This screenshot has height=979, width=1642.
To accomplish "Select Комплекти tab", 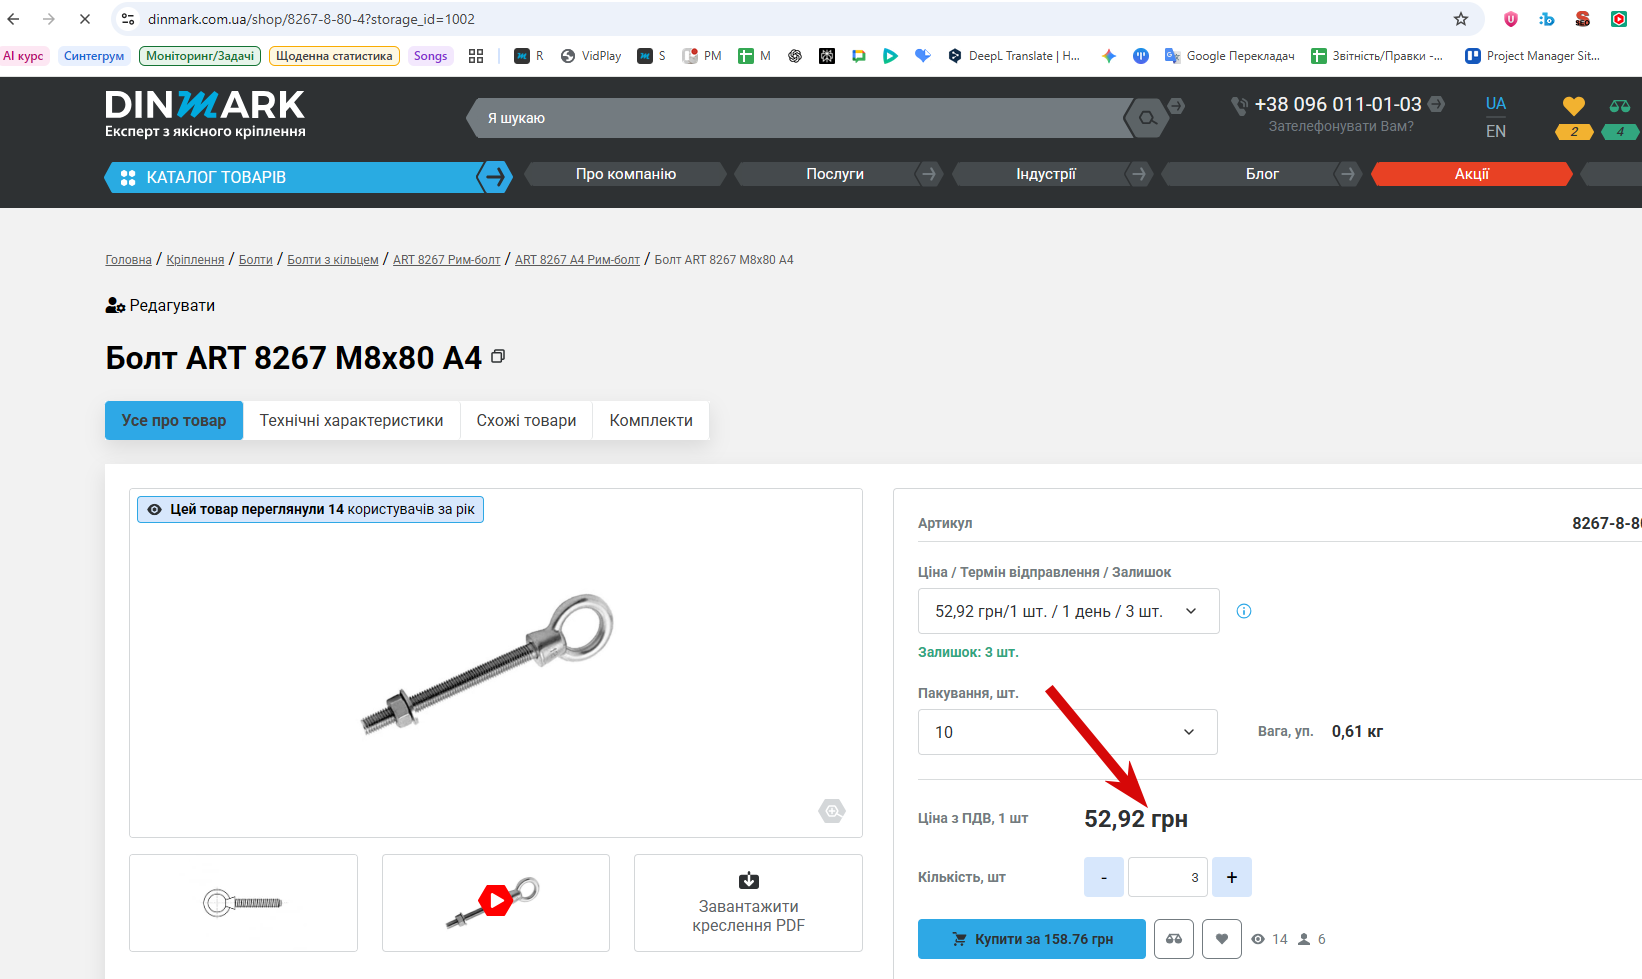I will 651,421.
